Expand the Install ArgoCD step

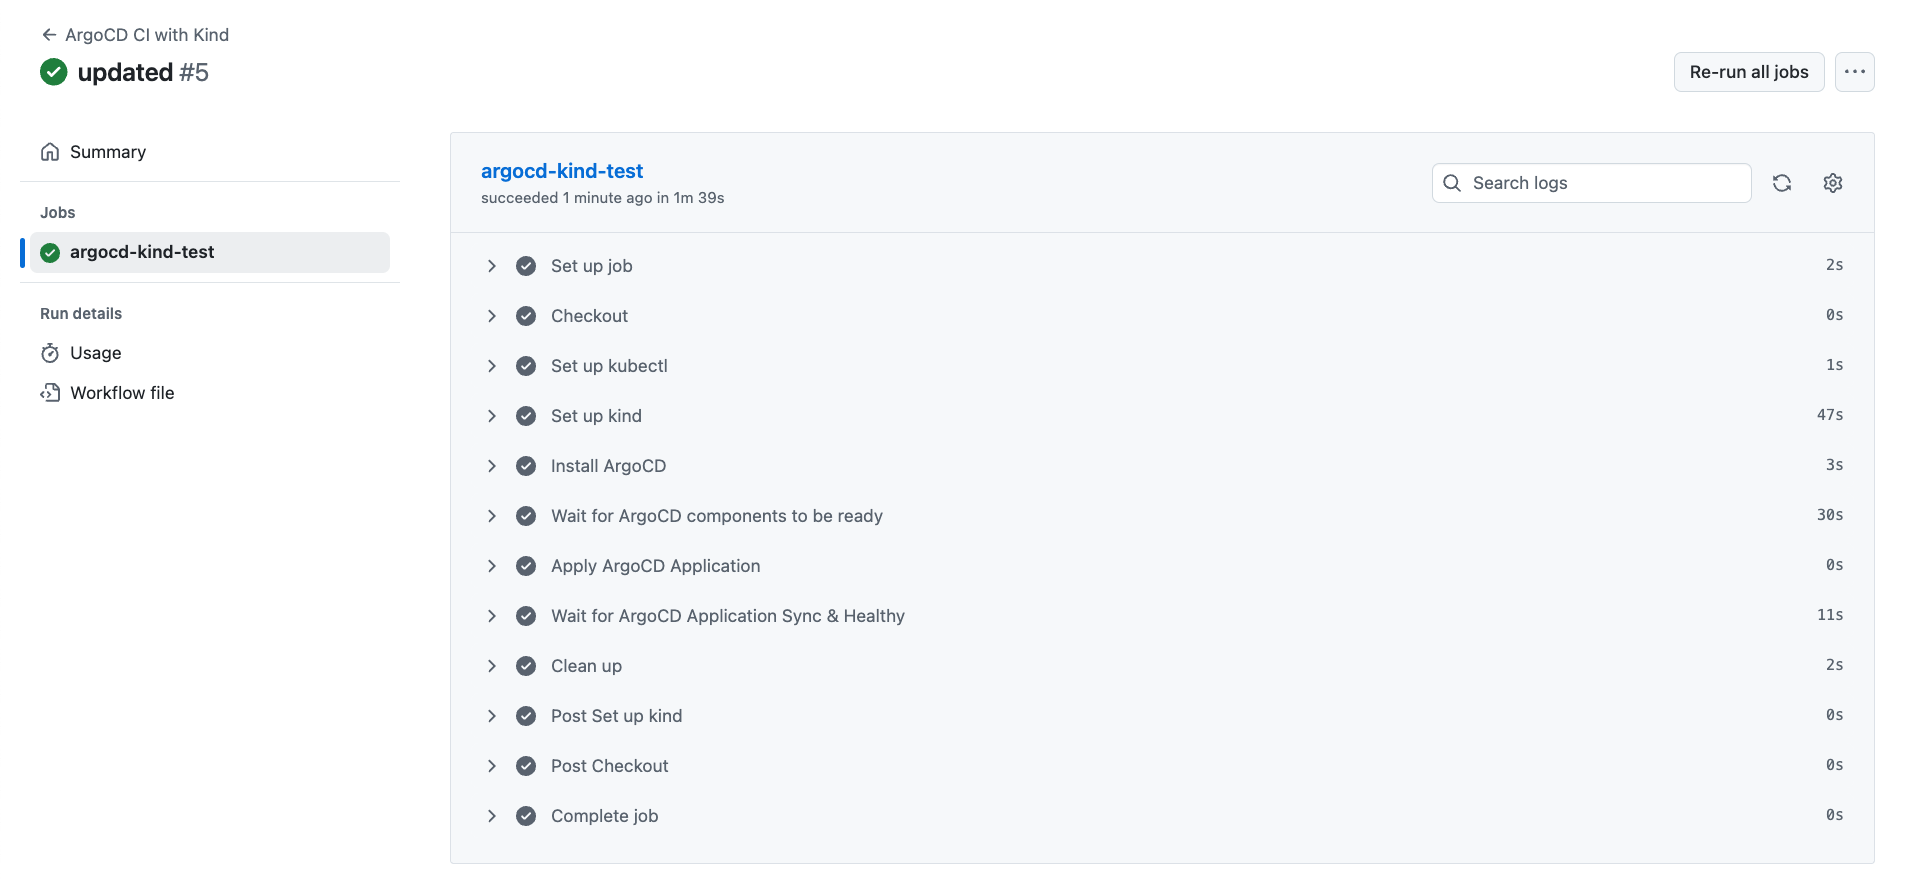(492, 466)
